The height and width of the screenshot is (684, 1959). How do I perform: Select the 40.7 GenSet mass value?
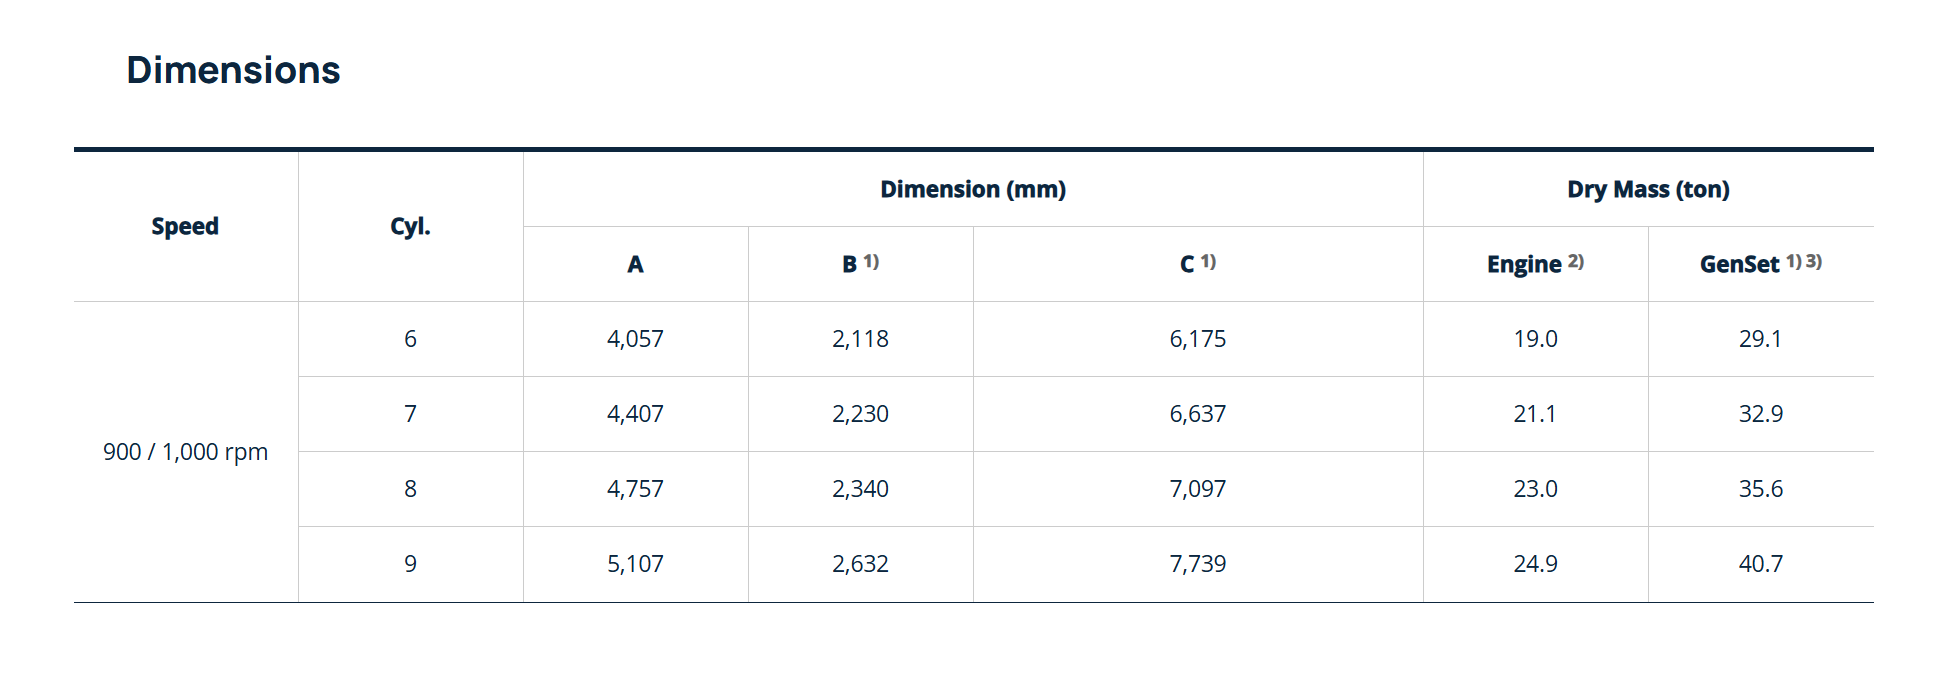(1761, 564)
